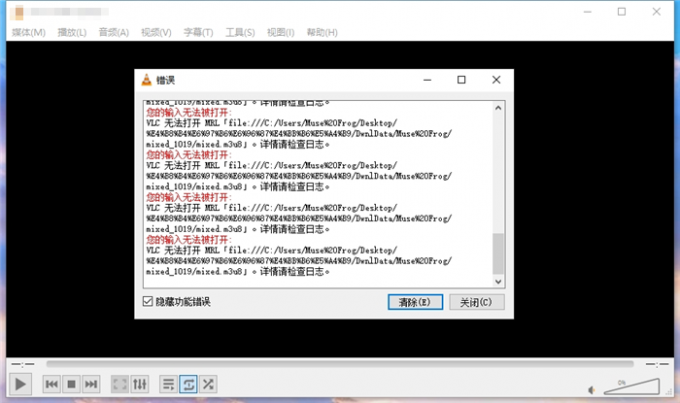The height and width of the screenshot is (403, 680).
Task: Mute audio using the speaker icon
Action: [592, 390]
